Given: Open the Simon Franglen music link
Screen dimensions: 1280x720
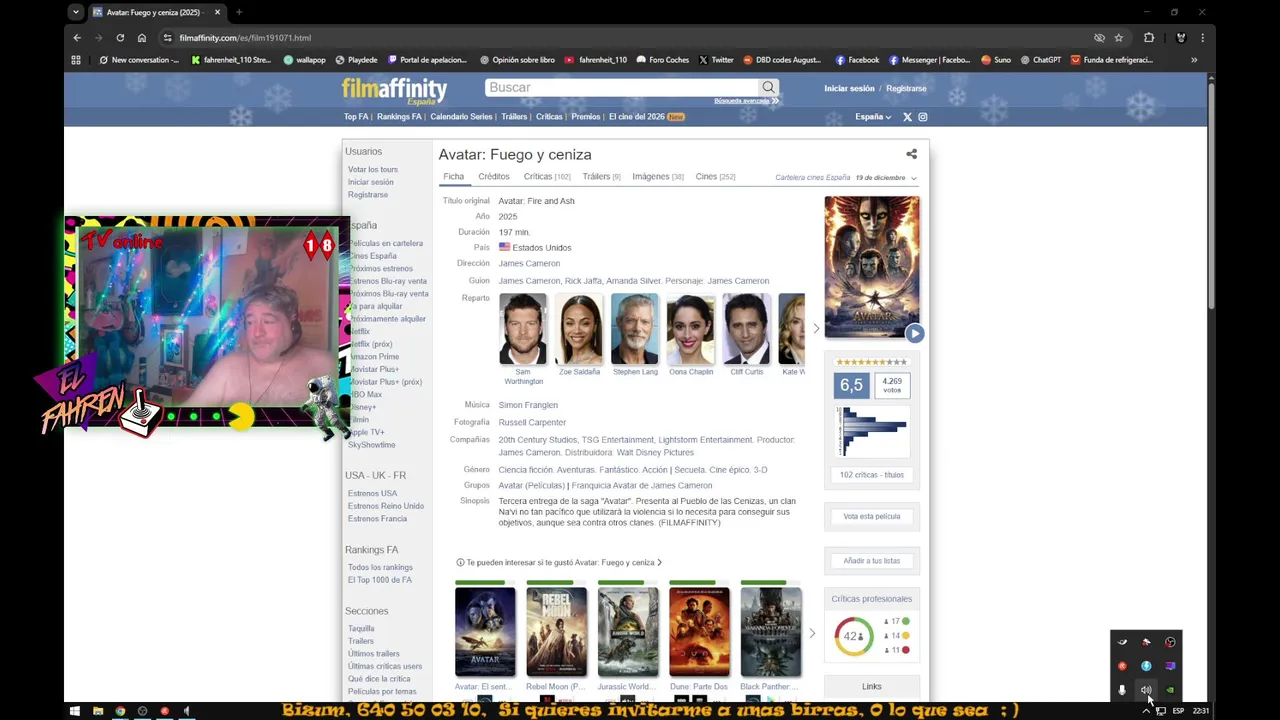Looking at the screenshot, I should [528, 405].
